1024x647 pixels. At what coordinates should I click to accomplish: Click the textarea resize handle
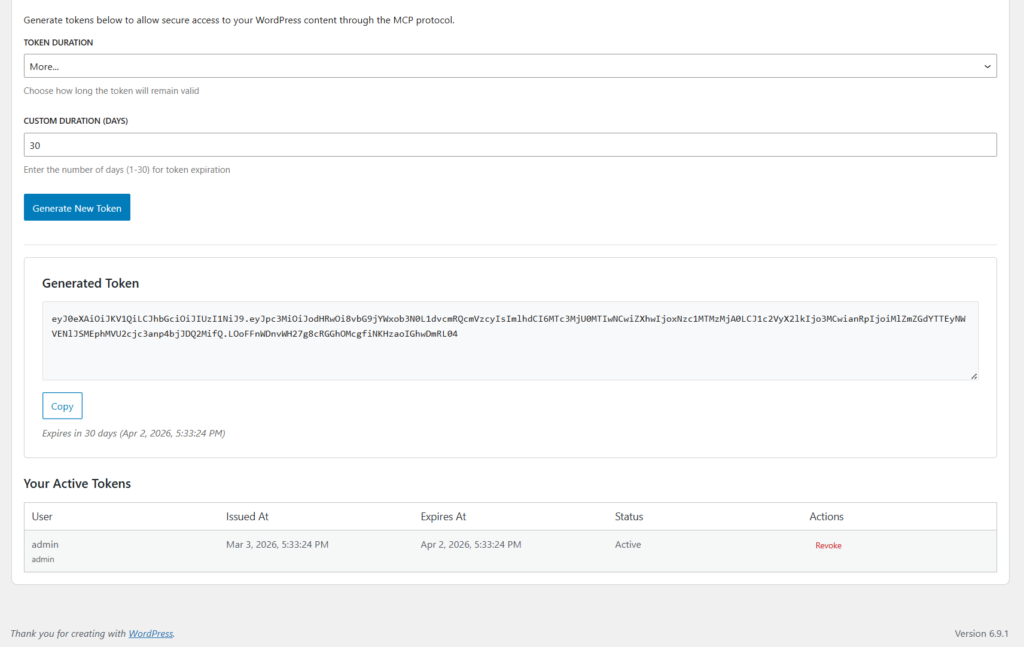click(972, 374)
